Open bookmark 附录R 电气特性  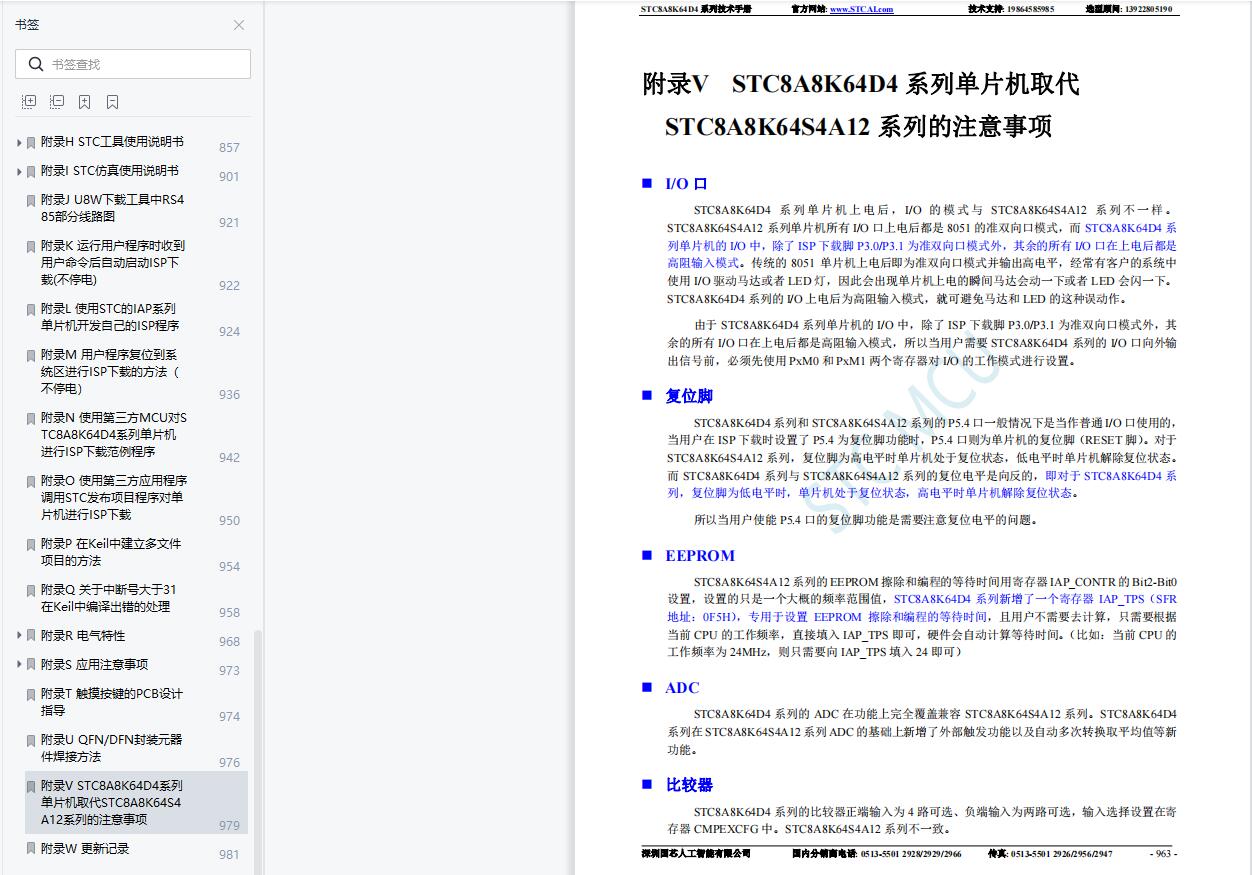click(x=83, y=636)
